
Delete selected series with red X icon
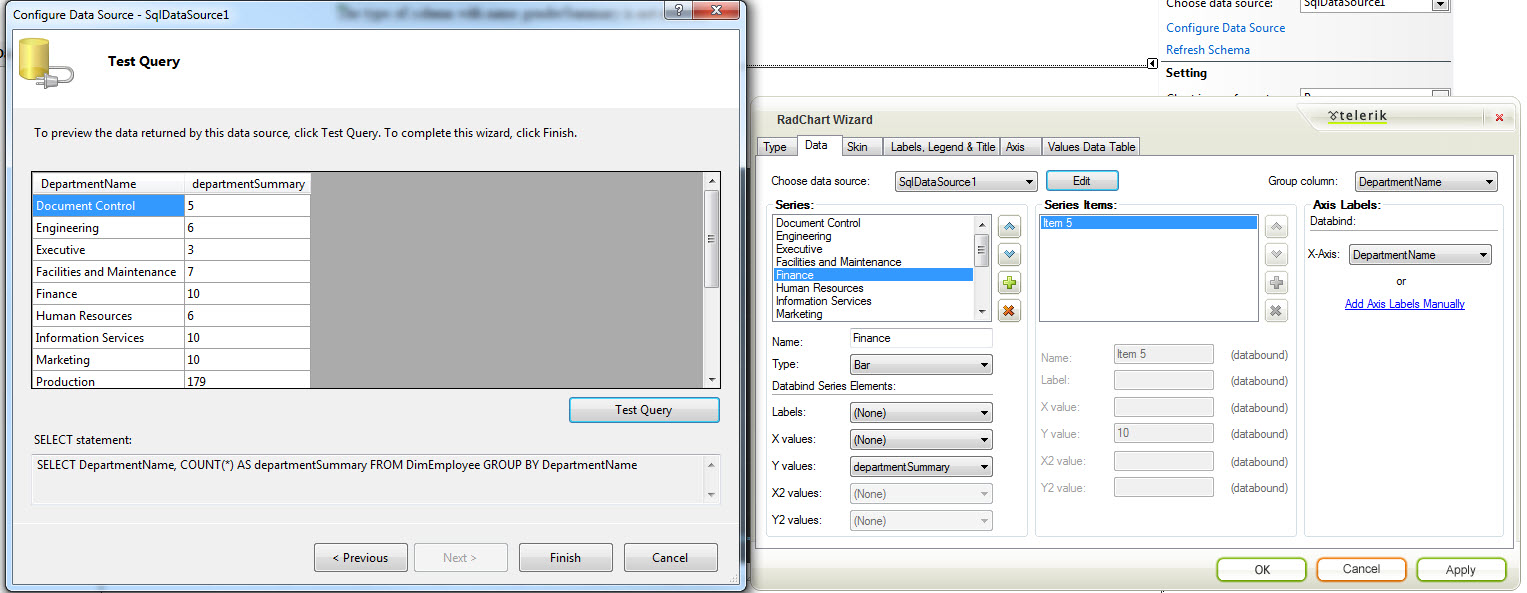click(1009, 311)
